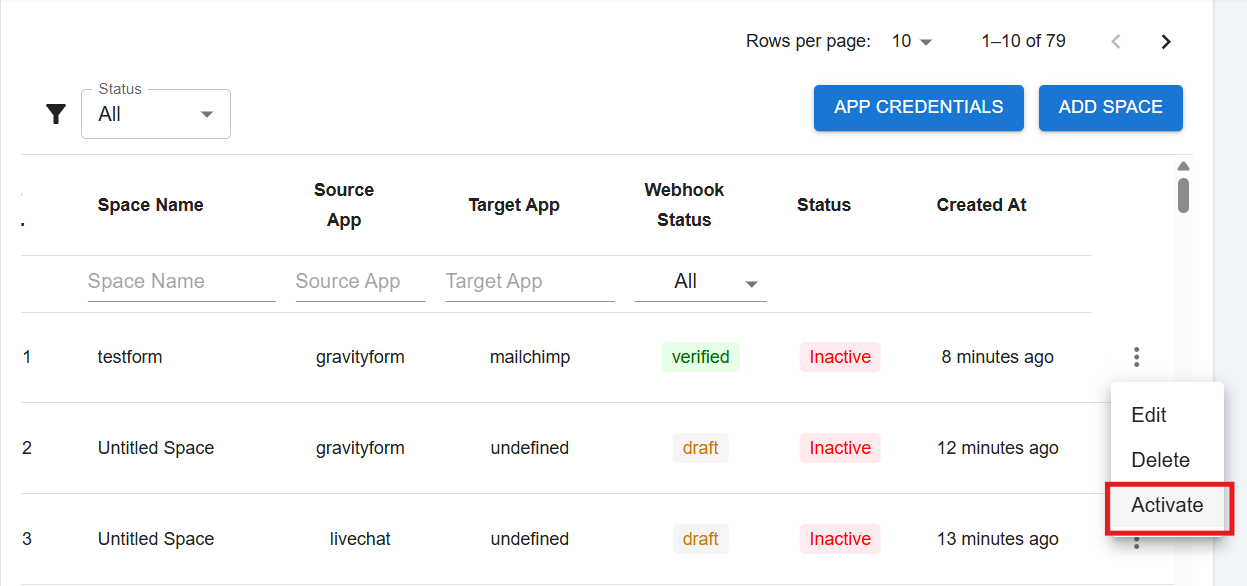Click the testform space name

point(130,357)
